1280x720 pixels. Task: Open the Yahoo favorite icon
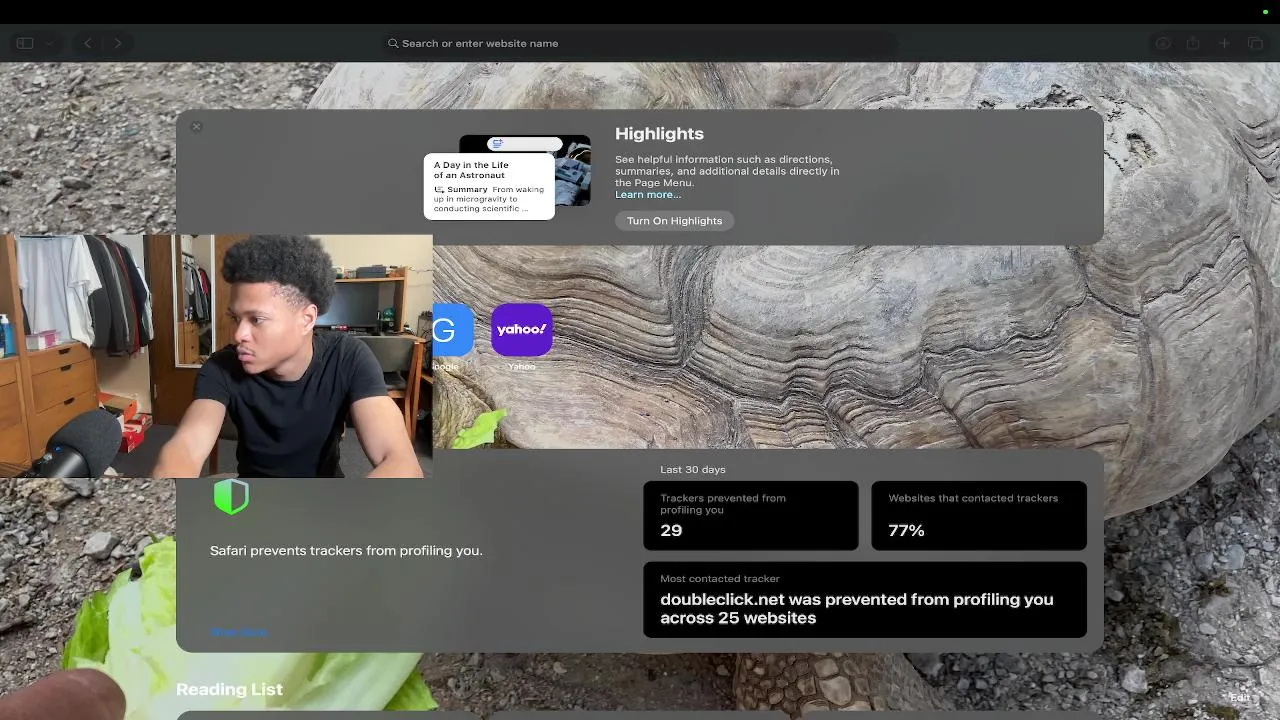pyautogui.click(x=521, y=330)
